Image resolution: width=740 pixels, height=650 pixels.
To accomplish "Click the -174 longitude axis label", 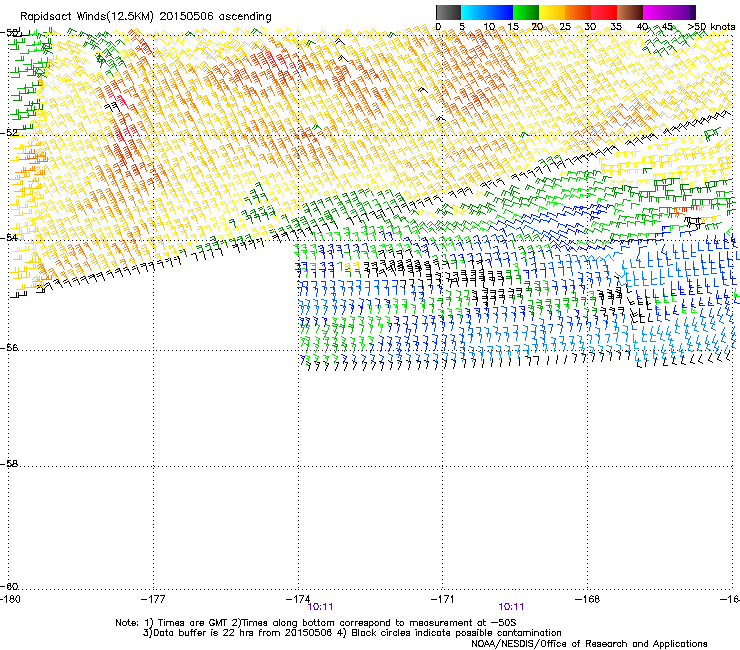I will [x=298, y=599].
